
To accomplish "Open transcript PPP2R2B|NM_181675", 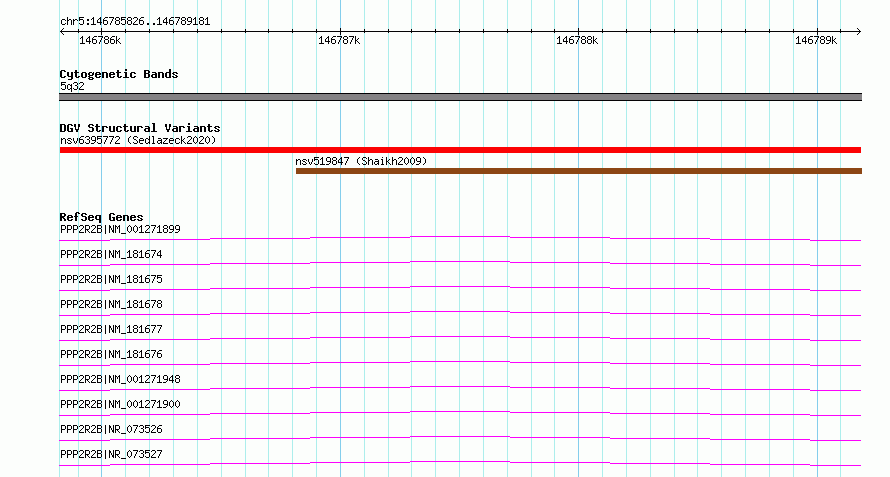I will pos(111,279).
